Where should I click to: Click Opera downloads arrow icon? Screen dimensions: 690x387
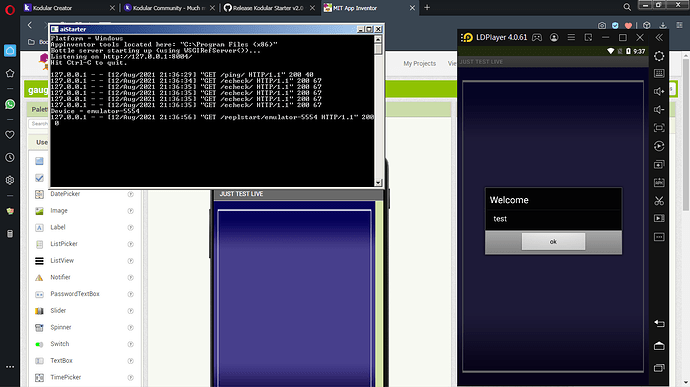tap(663, 26)
